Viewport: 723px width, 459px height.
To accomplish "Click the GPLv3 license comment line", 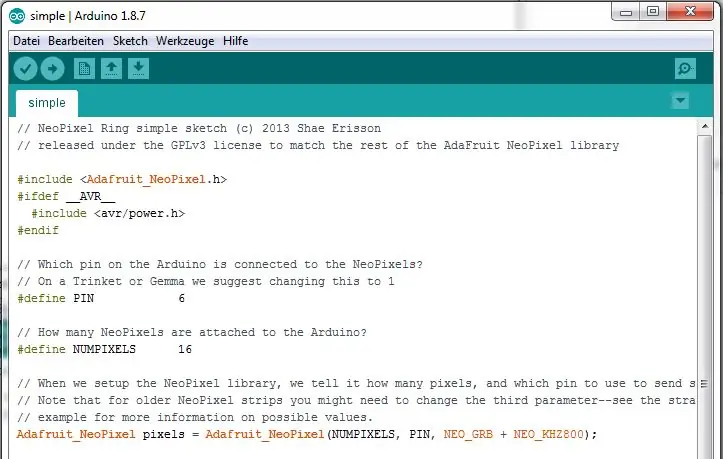I will pos(318,145).
